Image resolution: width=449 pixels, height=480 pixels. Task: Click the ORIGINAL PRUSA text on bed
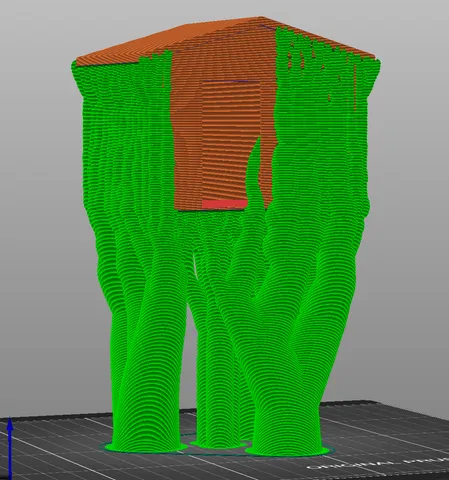tap(377, 464)
